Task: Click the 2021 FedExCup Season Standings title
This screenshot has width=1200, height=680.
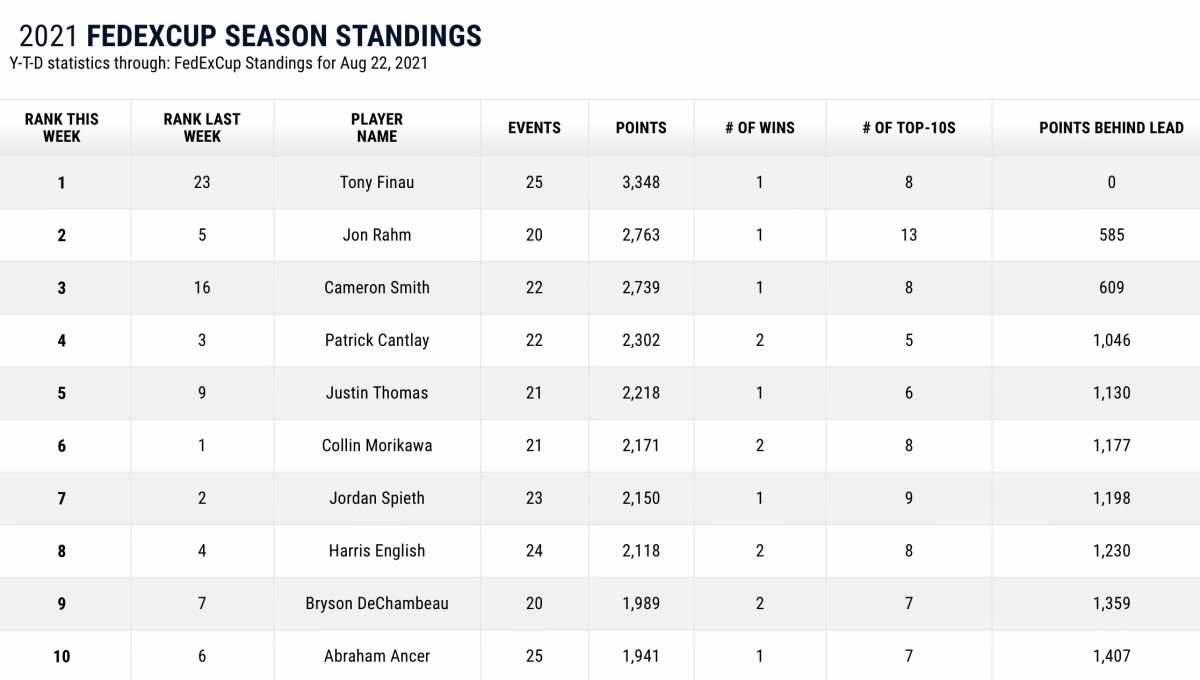Action: [x=250, y=37]
